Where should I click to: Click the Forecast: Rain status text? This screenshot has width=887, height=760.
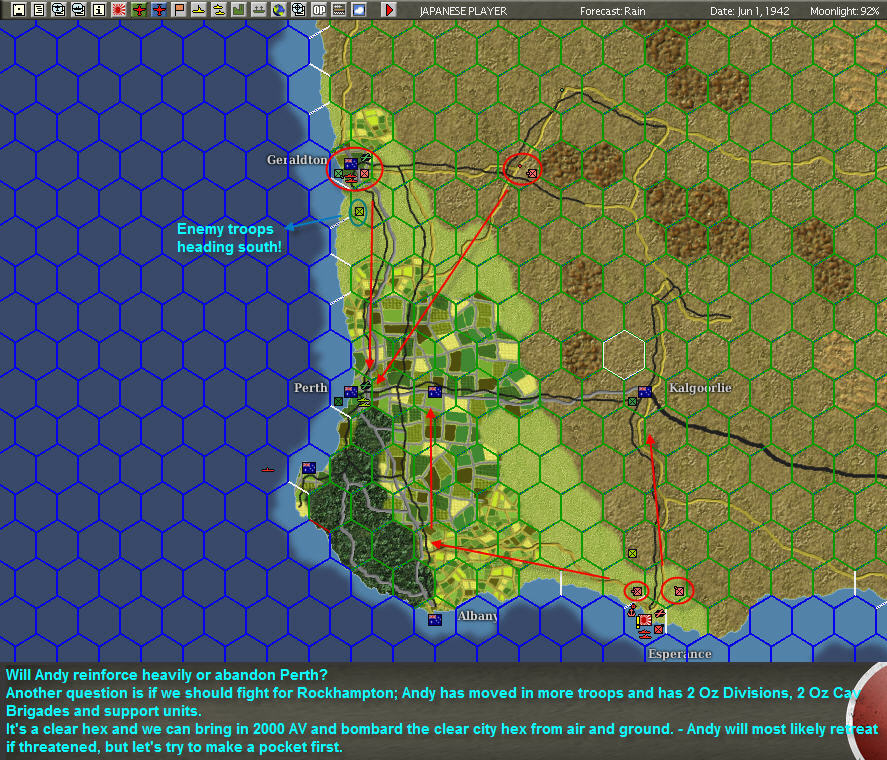click(x=612, y=11)
